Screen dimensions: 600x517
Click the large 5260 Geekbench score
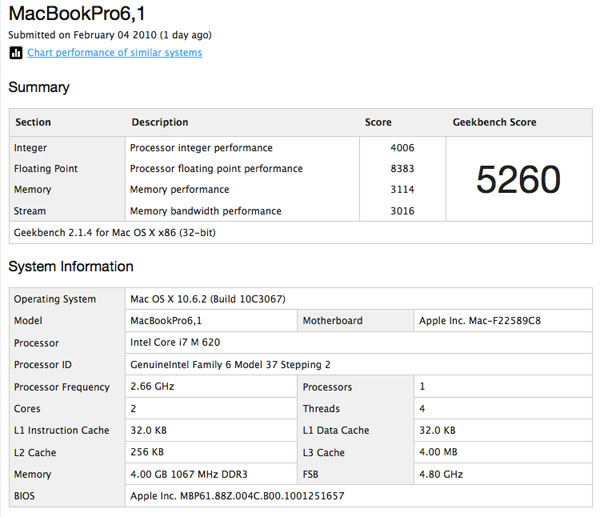518,180
